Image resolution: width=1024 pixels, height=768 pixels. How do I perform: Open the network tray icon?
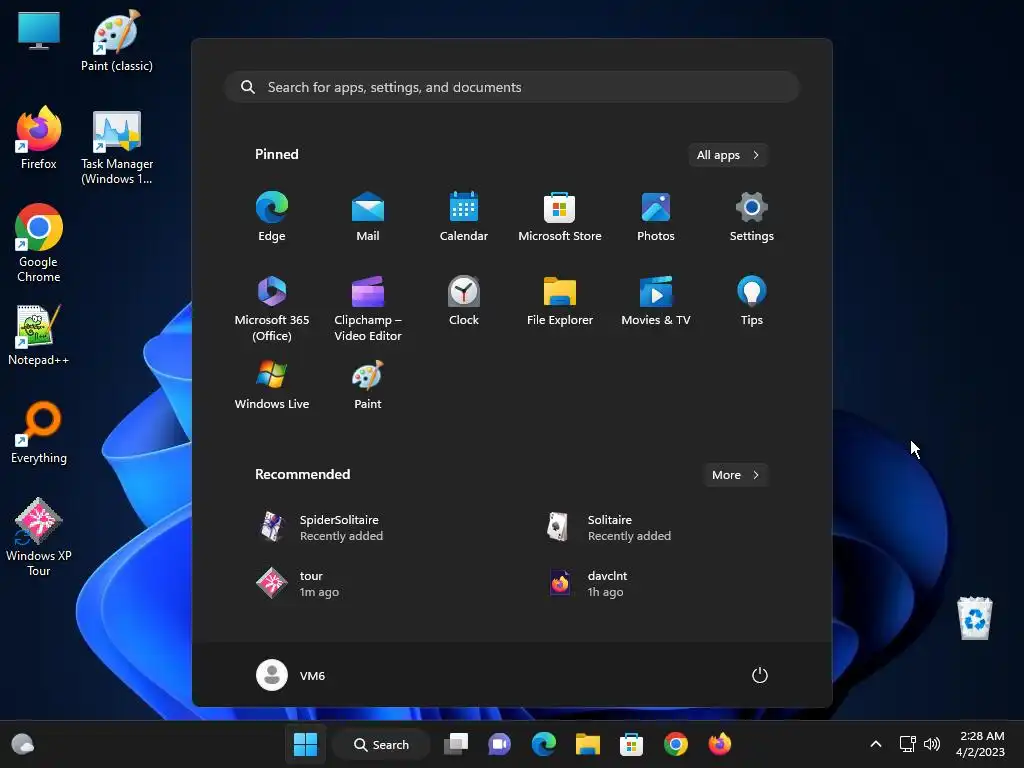coord(907,744)
